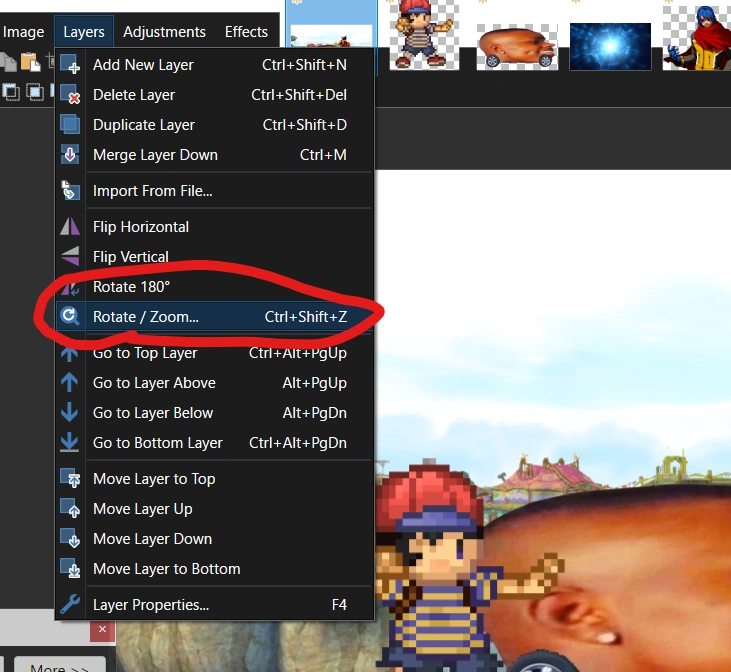
Task: Open the Adjustments menu
Action: (x=164, y=32)
